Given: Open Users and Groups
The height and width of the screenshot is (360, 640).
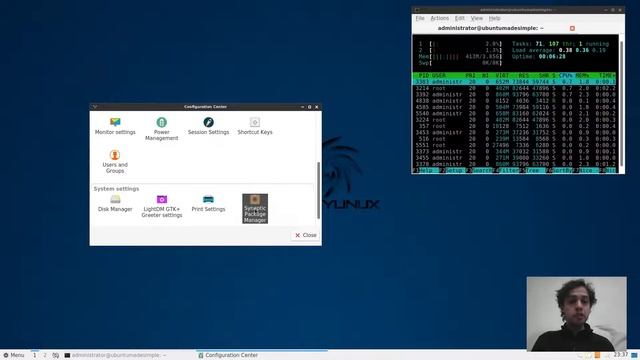Looking at the screenshot, I should (115, 161).
